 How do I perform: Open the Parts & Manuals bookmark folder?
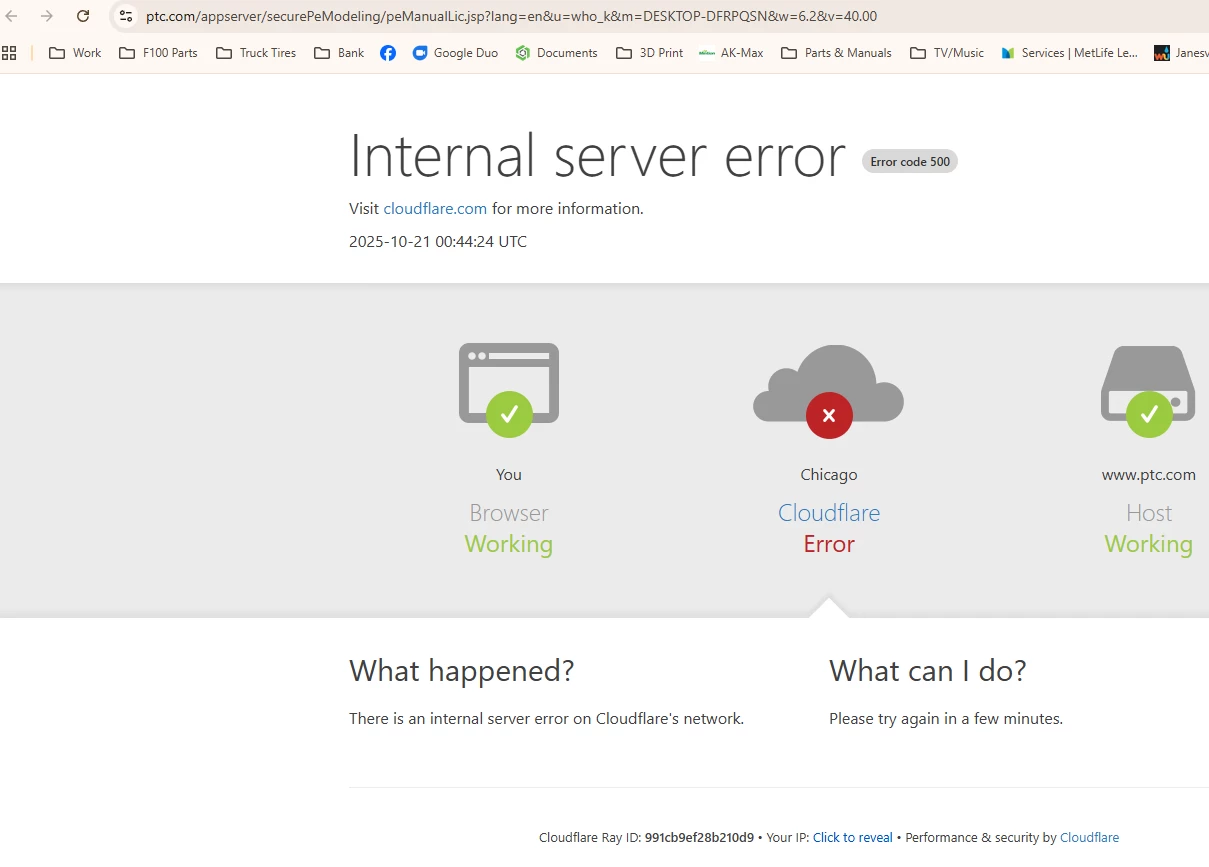836,53
